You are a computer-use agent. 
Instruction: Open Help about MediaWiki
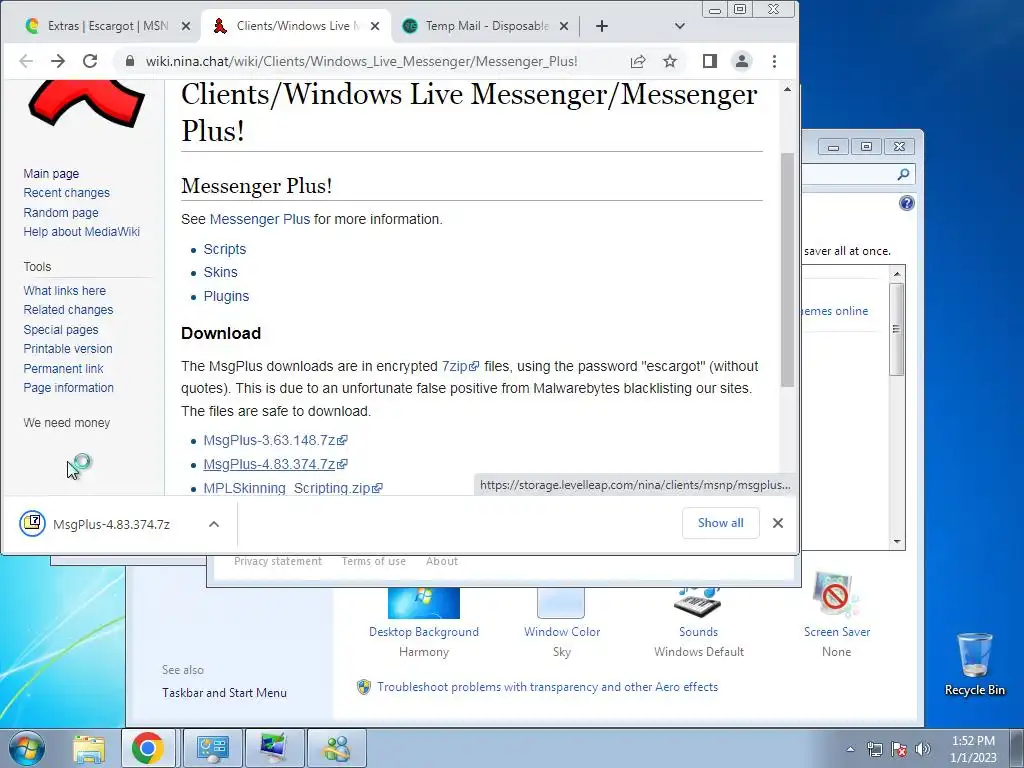pos(82,232)
